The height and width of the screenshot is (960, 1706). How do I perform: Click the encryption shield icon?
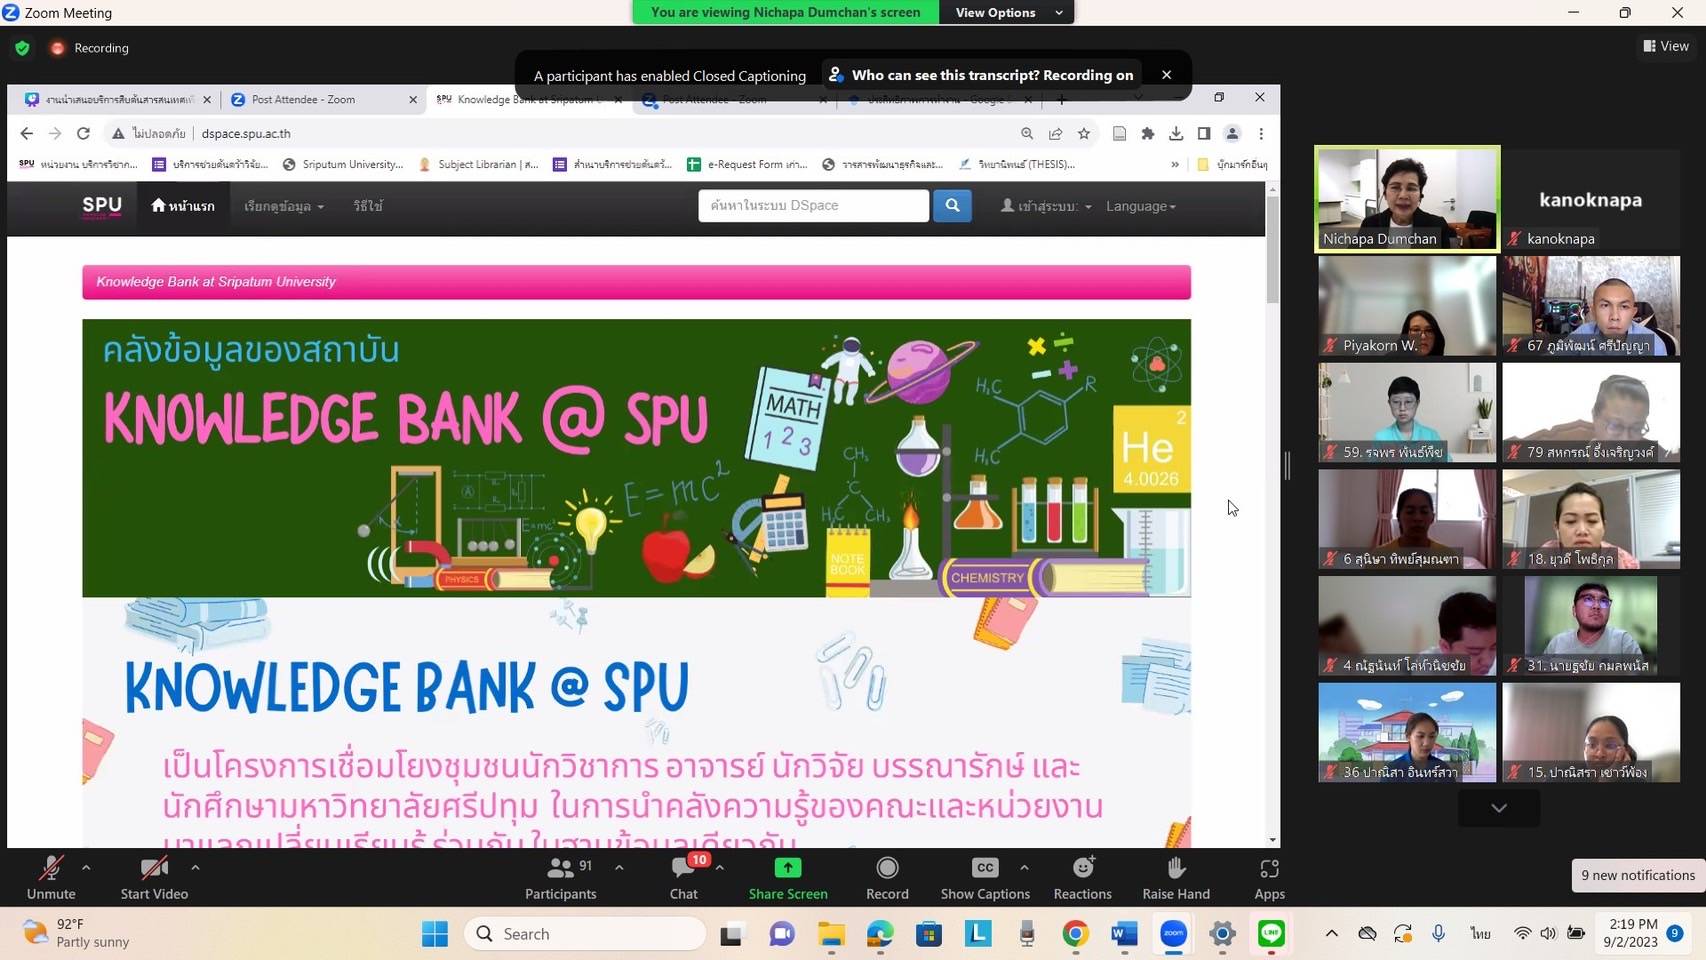tap(22, 48)
